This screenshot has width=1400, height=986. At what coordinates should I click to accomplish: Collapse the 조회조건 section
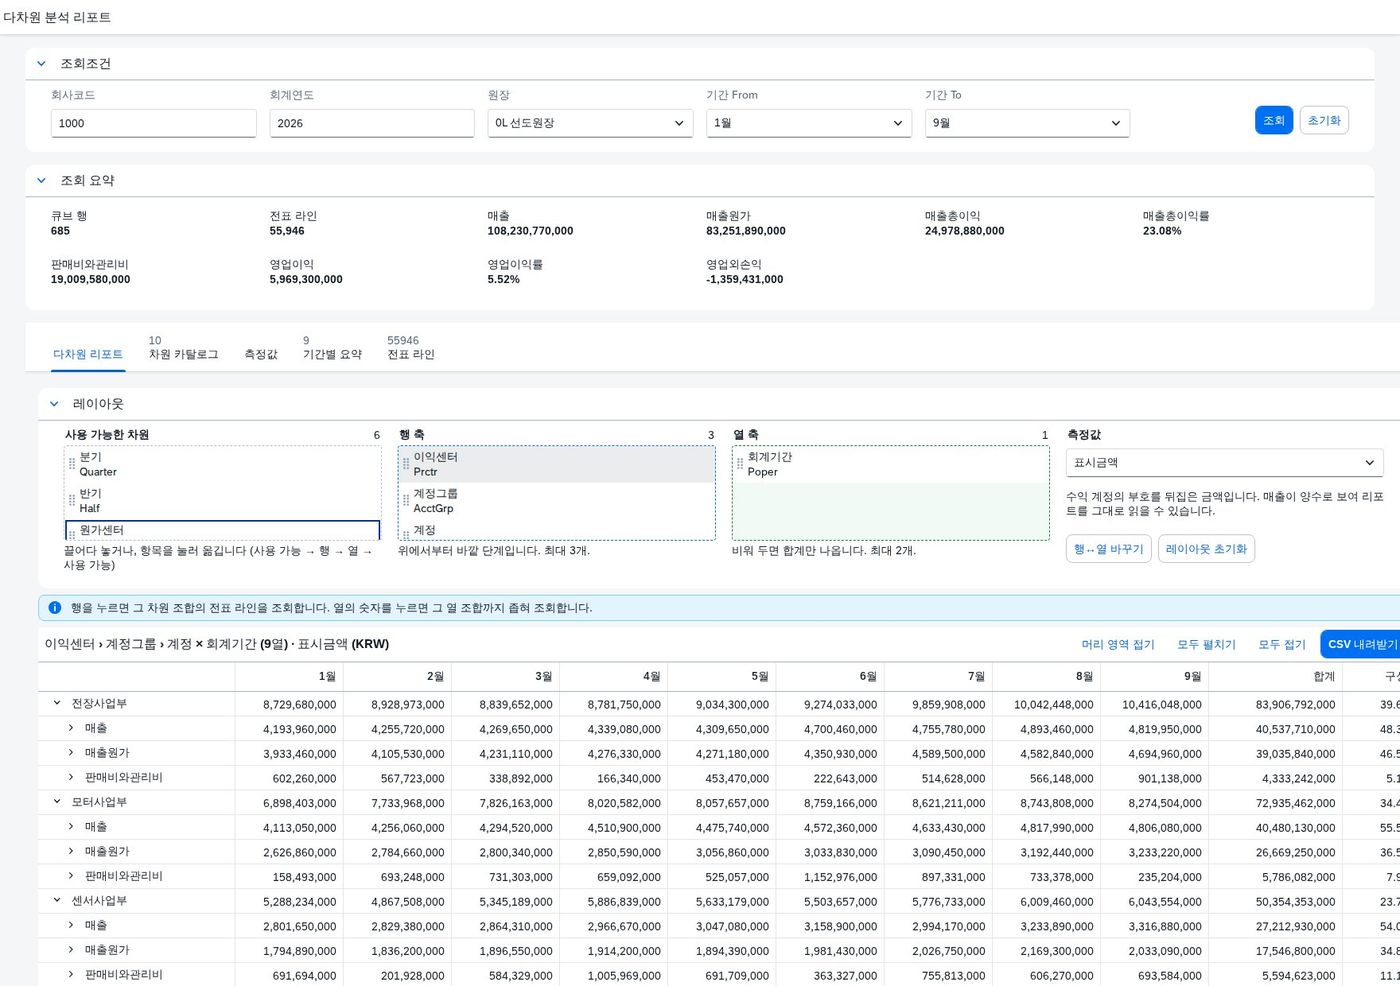point(41,63)
